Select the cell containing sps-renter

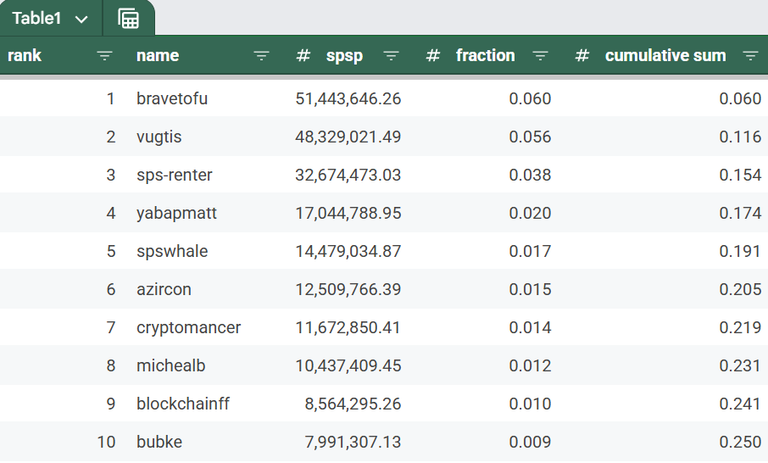point(174,175)
